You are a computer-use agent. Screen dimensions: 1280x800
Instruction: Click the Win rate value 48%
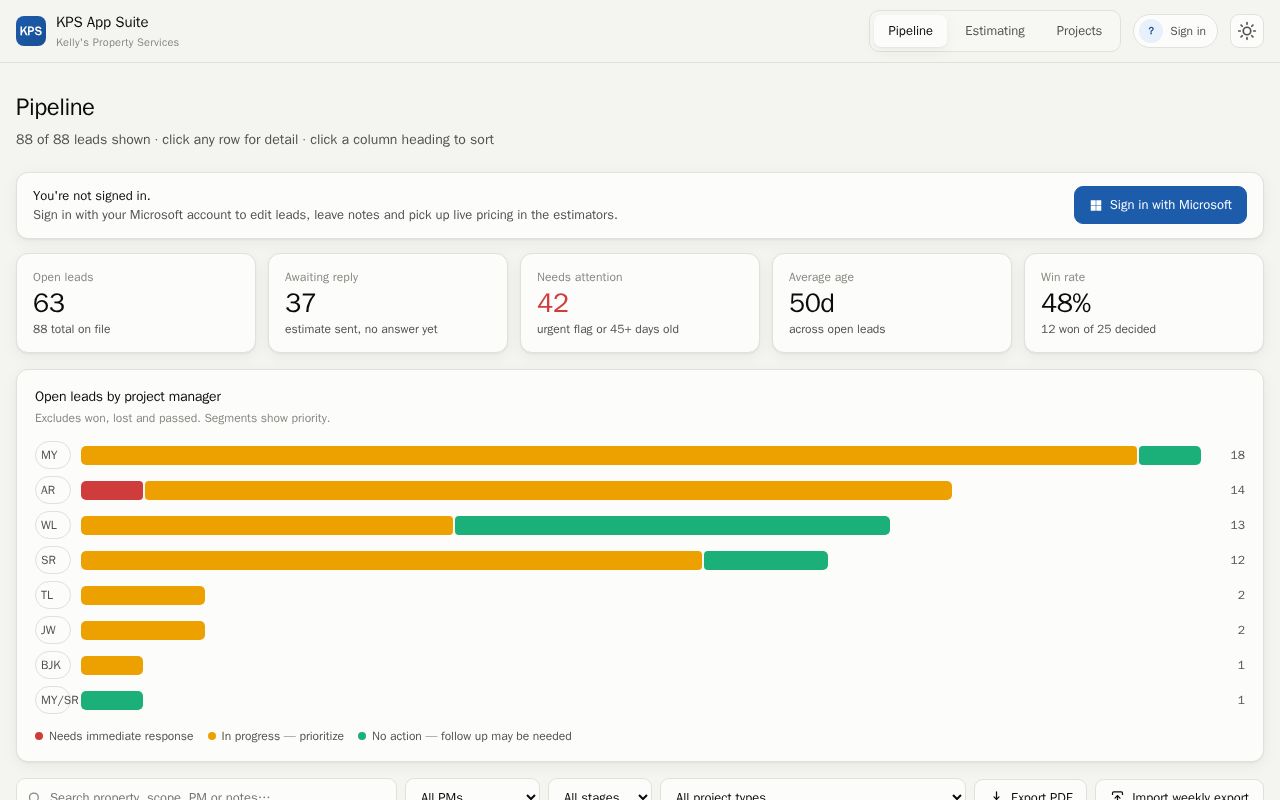click(1066, 303)
